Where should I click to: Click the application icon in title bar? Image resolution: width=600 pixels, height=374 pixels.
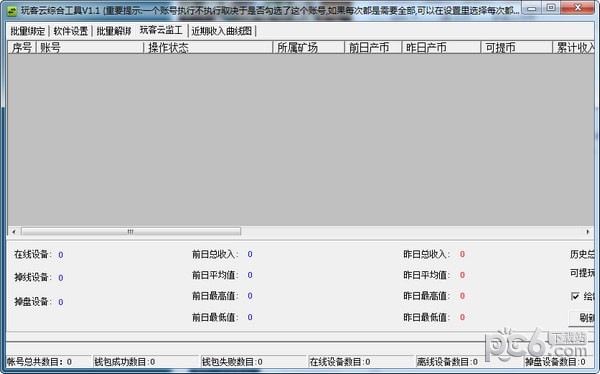(x=13, y=11)
